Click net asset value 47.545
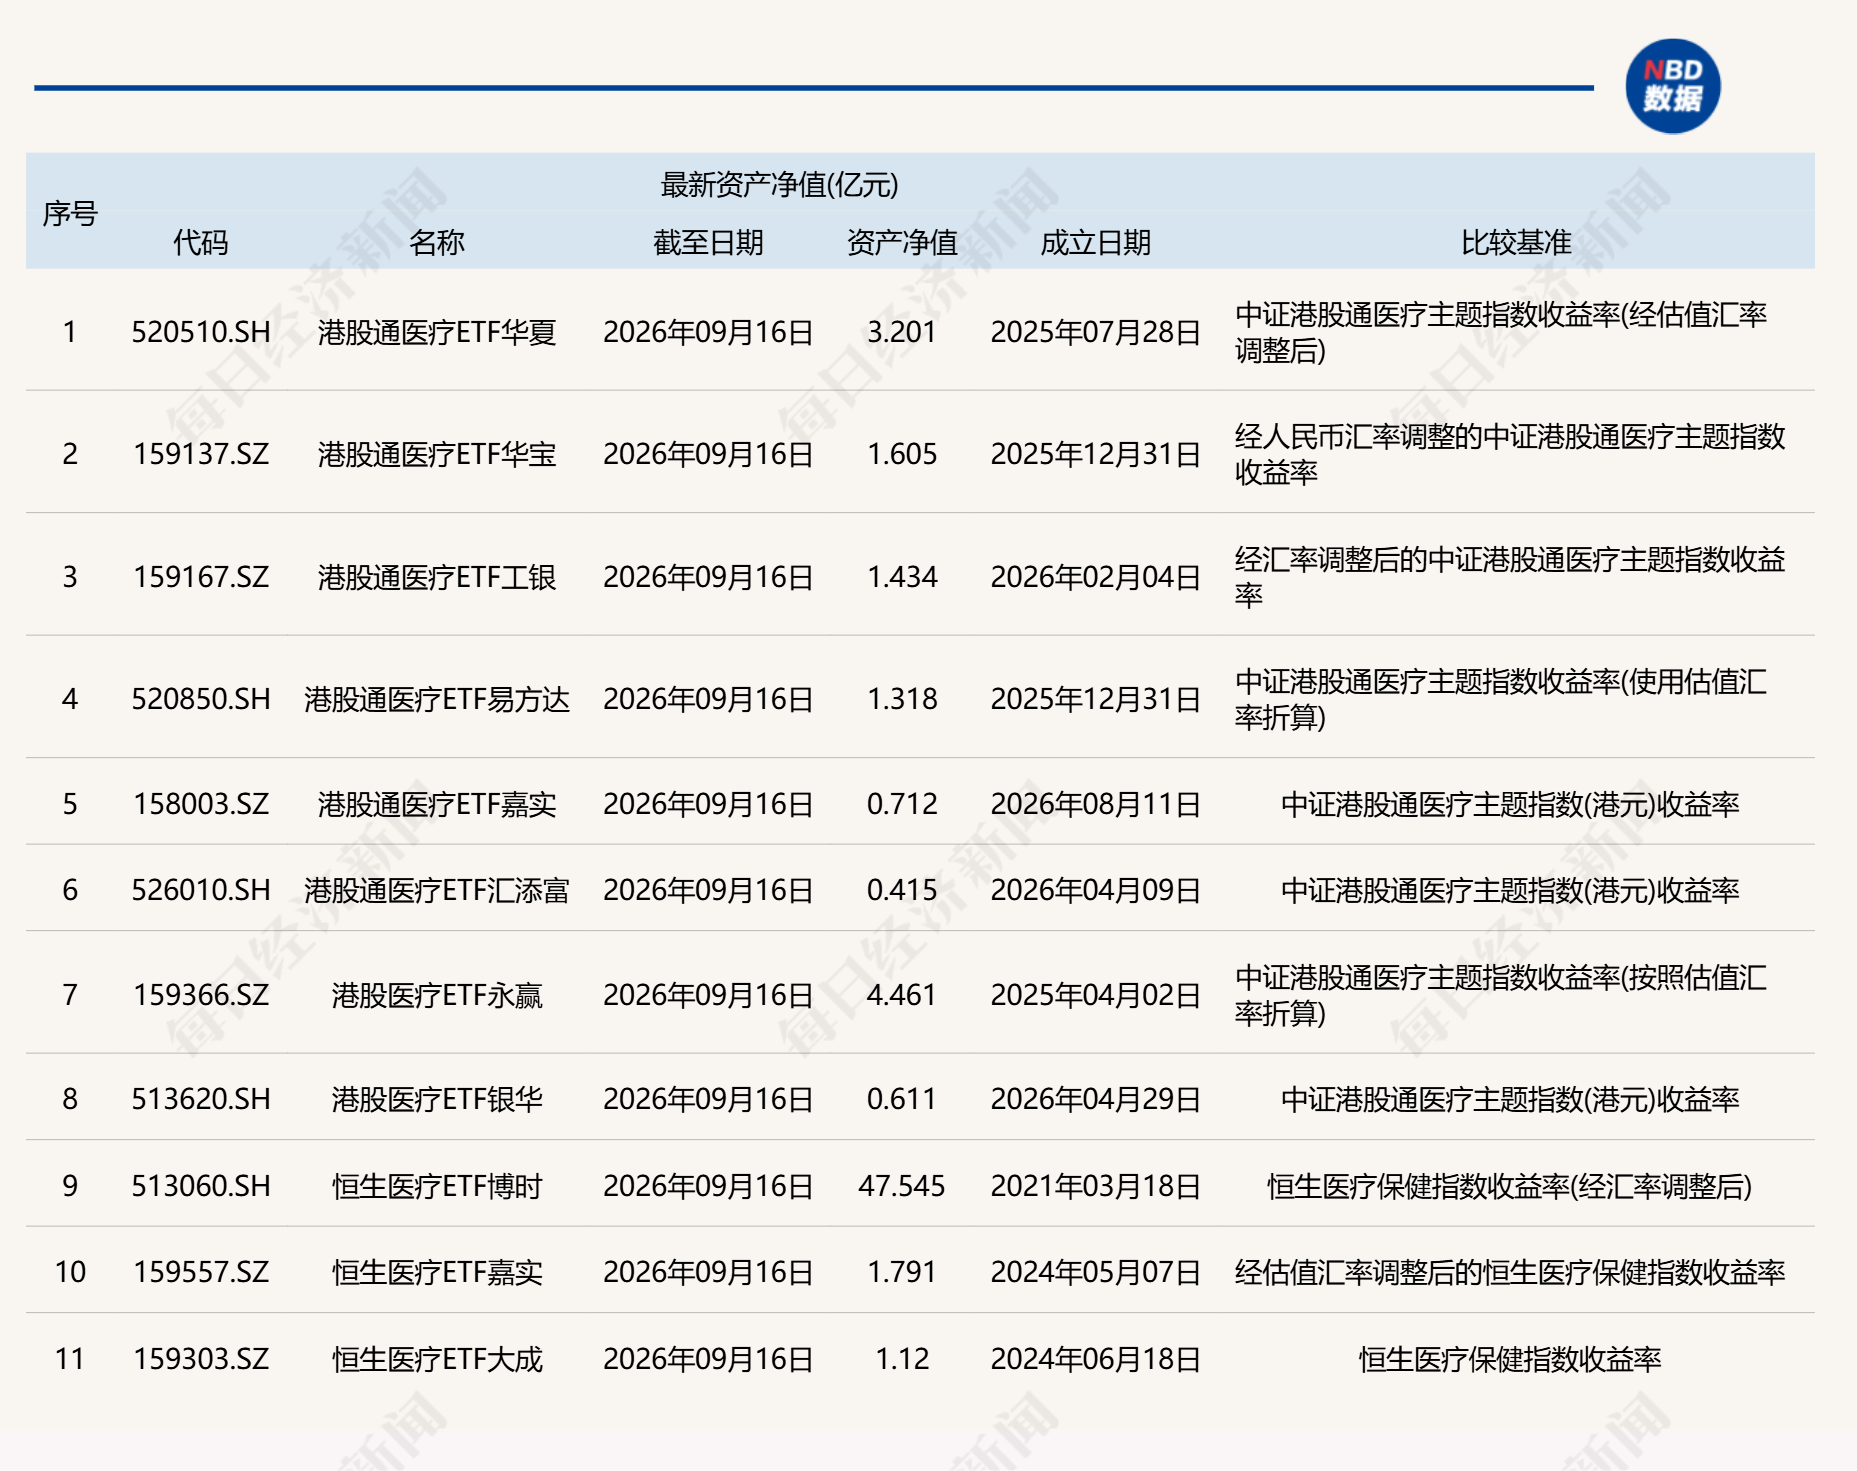This screenshot has width=1857, height=1471. pyautogui.click(x=902, y=1186)
